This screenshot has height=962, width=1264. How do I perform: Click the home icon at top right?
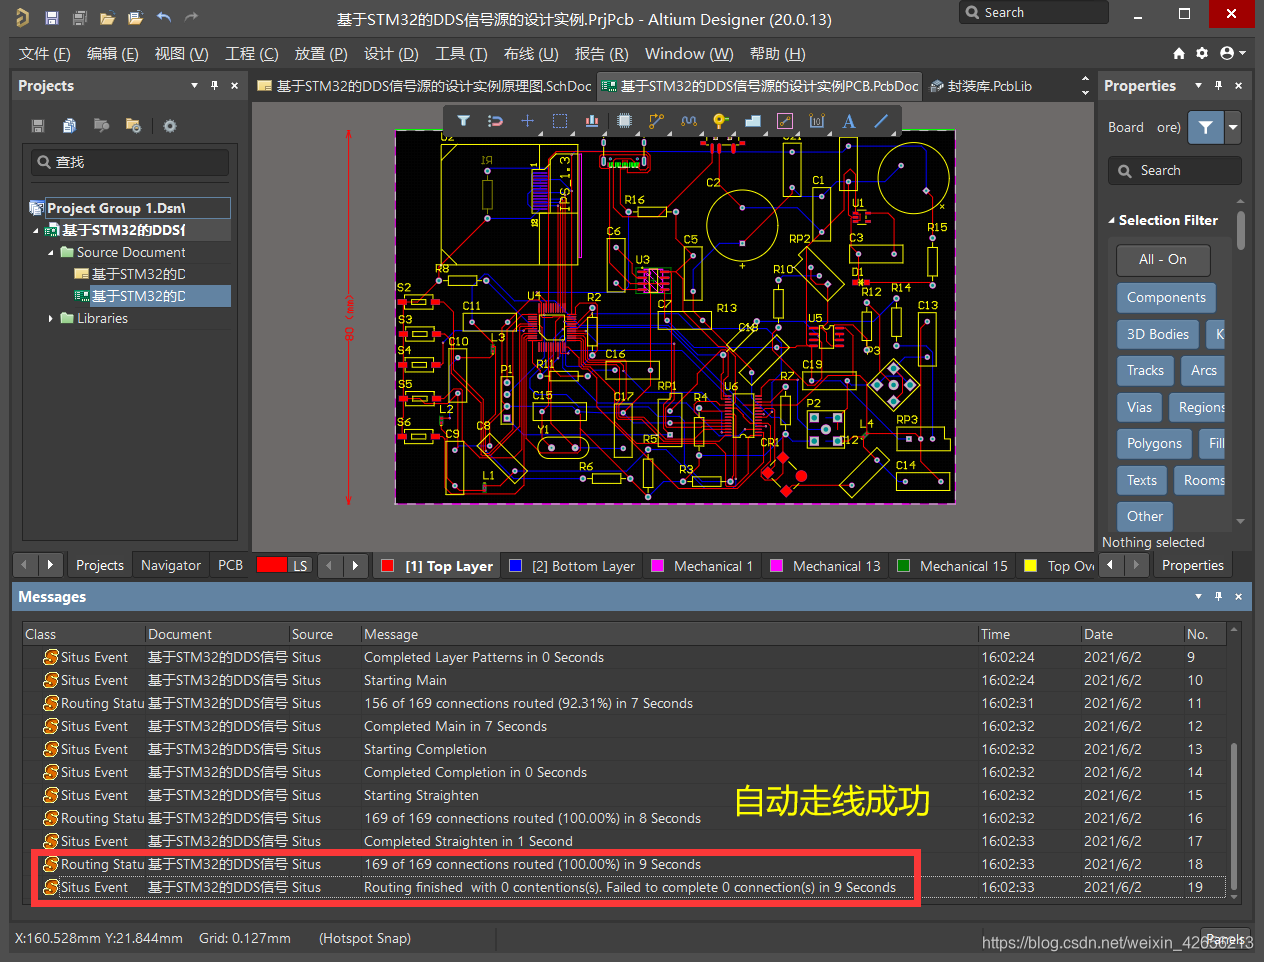tap(1179, 53)
